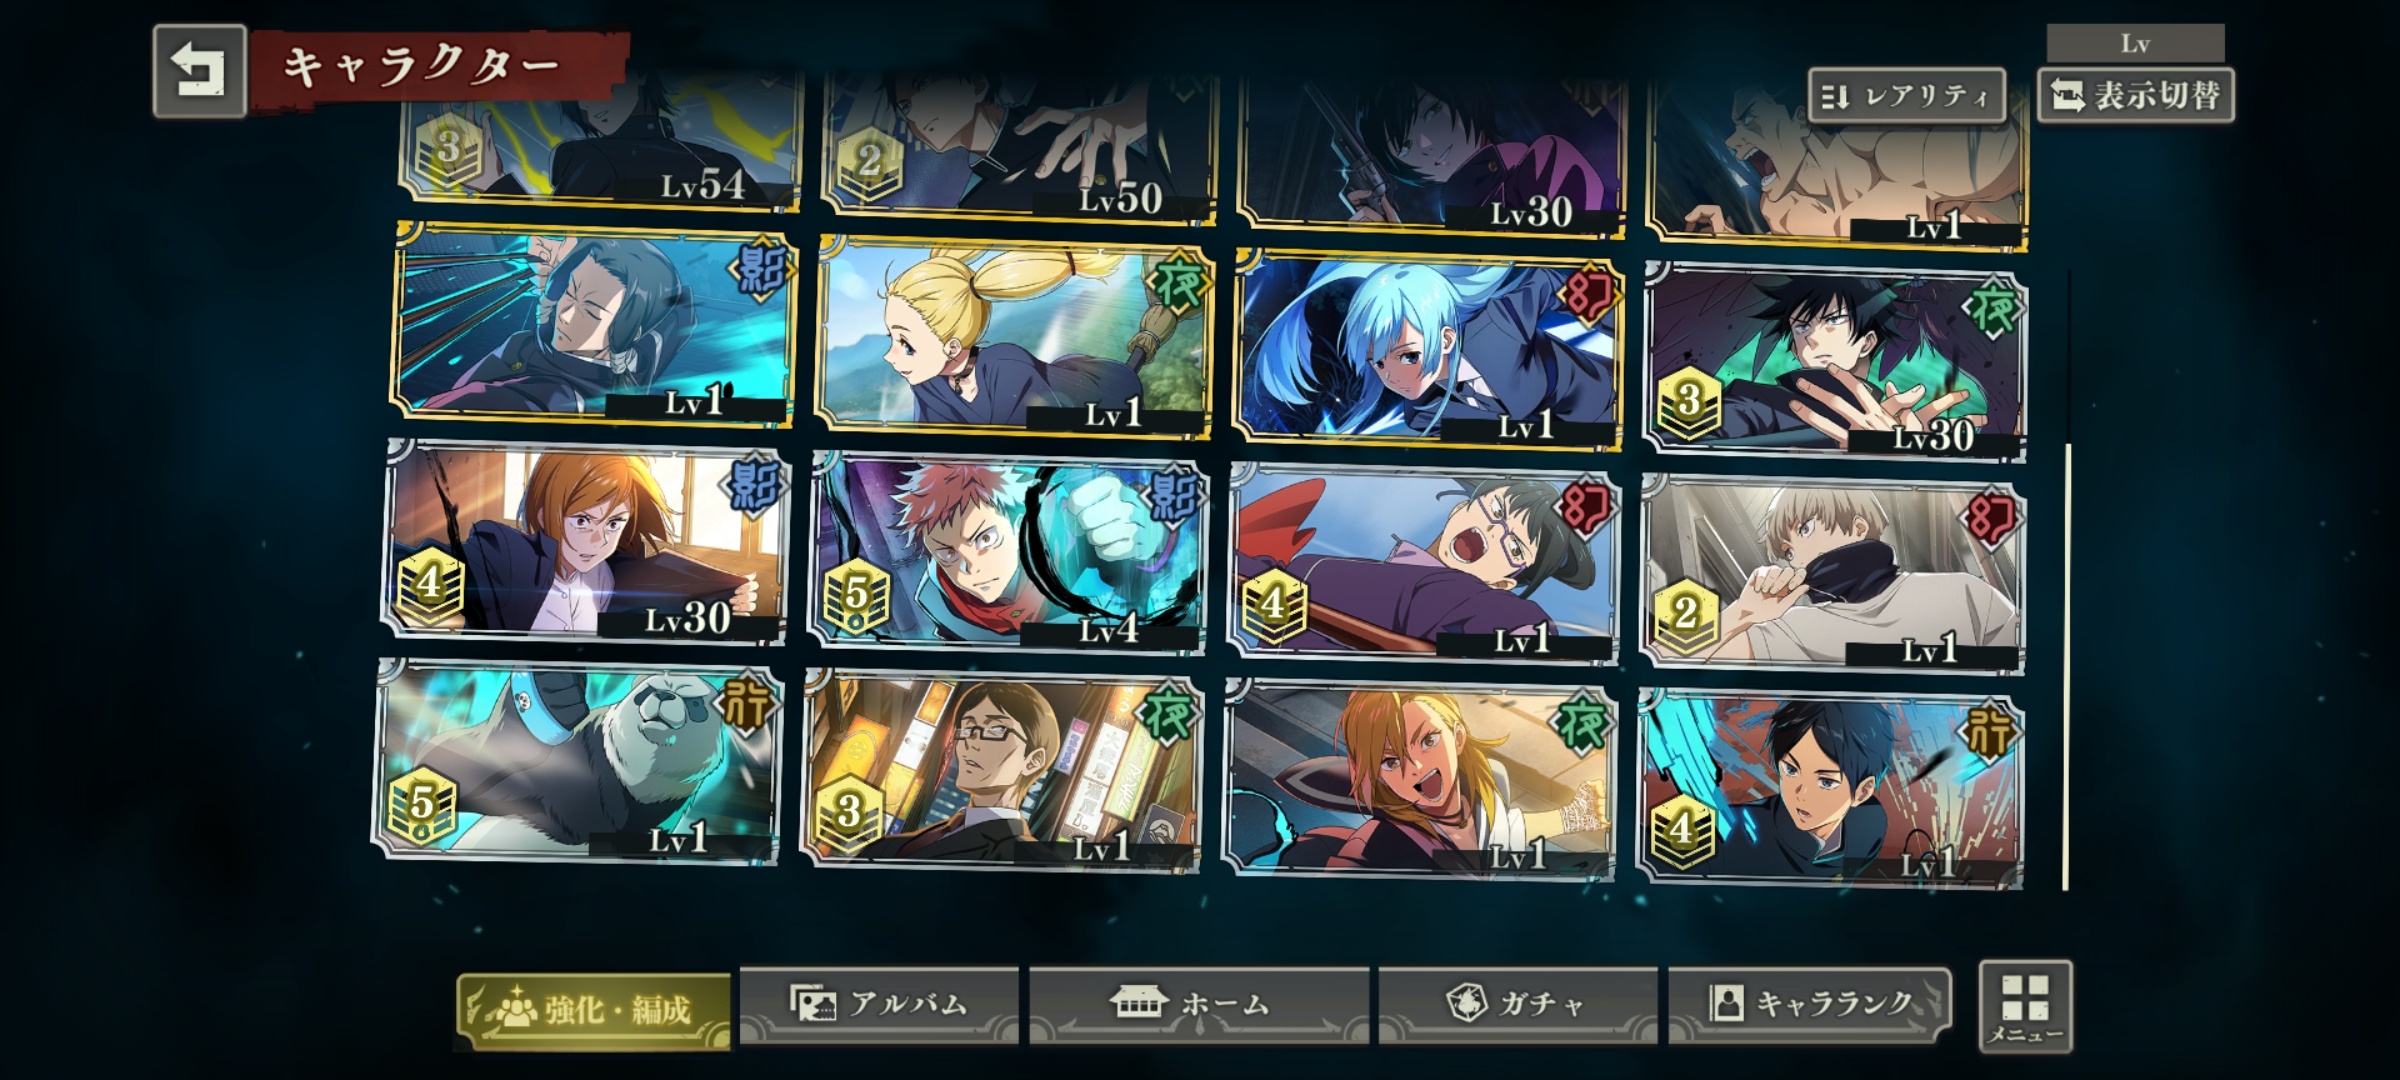
Task: Select the 強化・編成 tab
Action: pyautogui.click(x=594, y=1011)
